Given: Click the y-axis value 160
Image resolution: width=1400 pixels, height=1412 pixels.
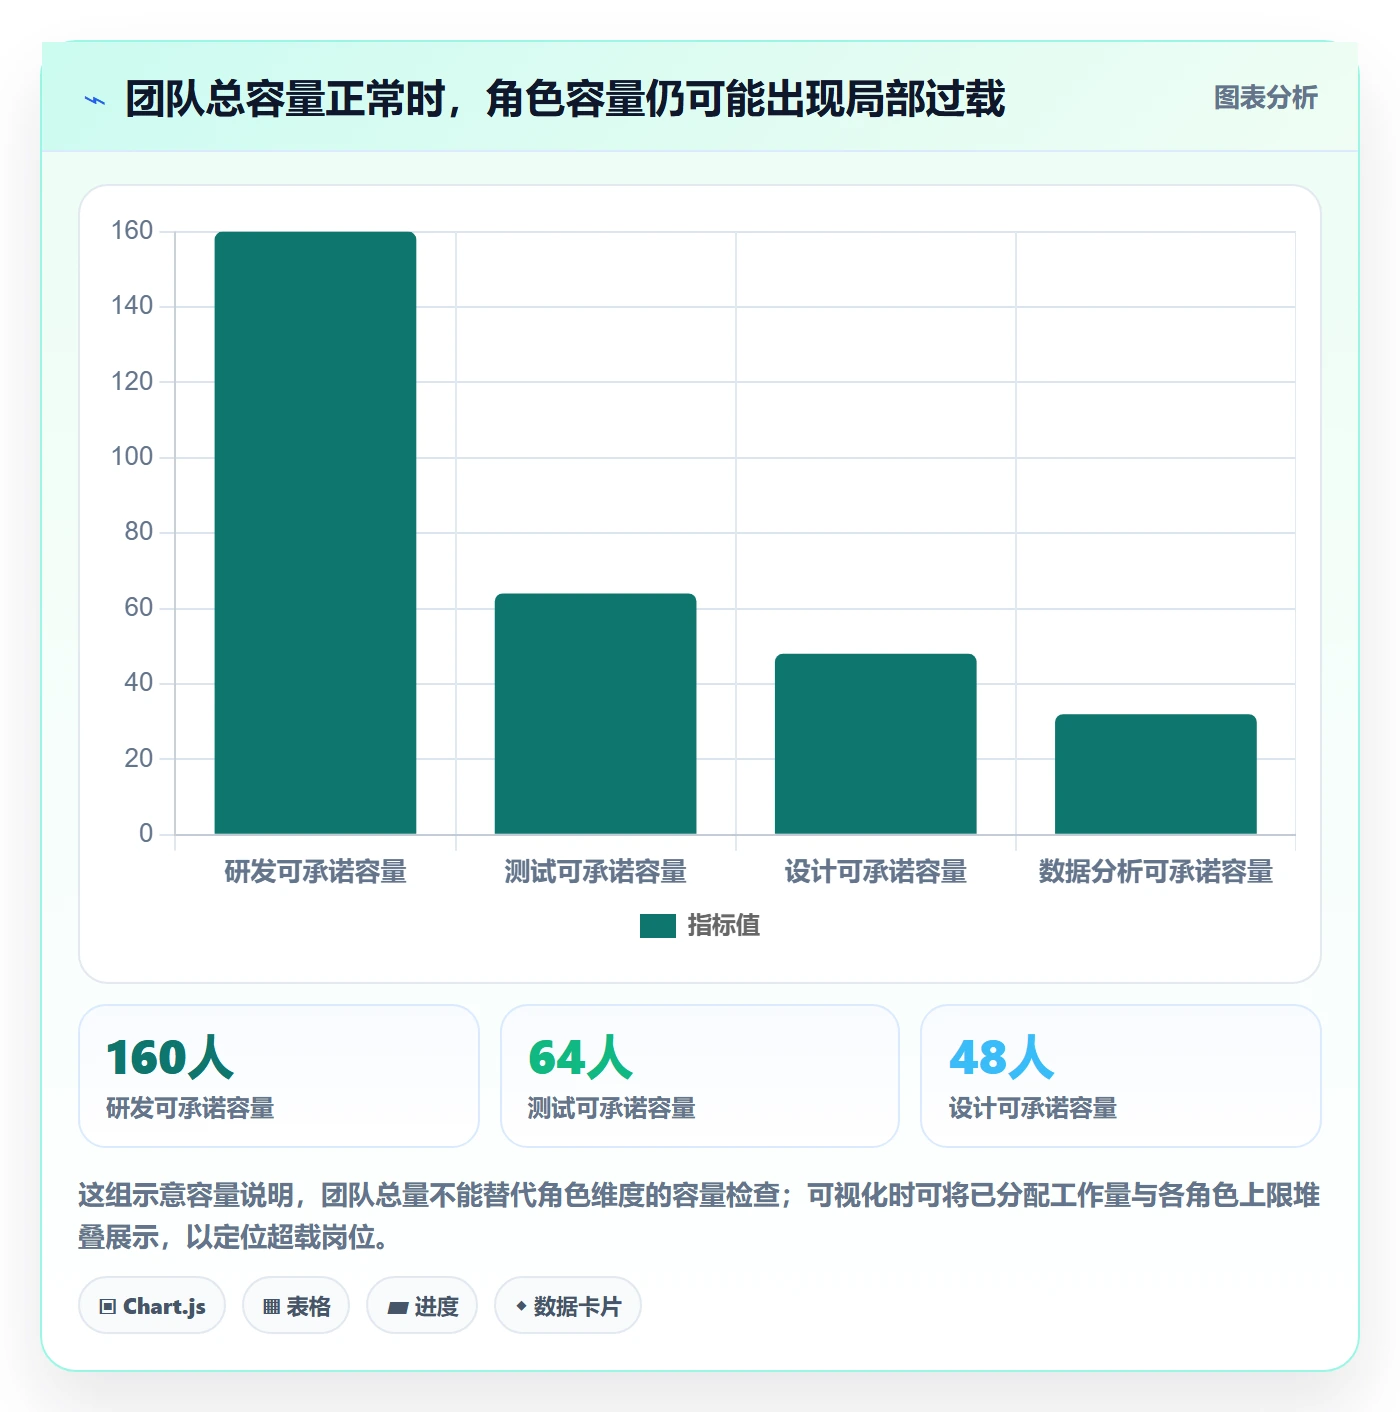Looking at the screenshot, I should [132, 231].
